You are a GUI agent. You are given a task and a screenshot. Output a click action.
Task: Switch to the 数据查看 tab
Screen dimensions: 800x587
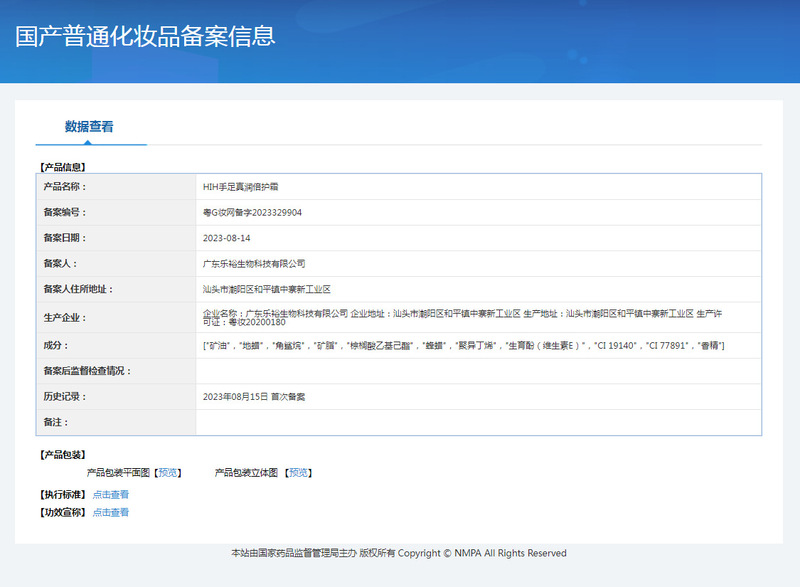click(89, 127)
